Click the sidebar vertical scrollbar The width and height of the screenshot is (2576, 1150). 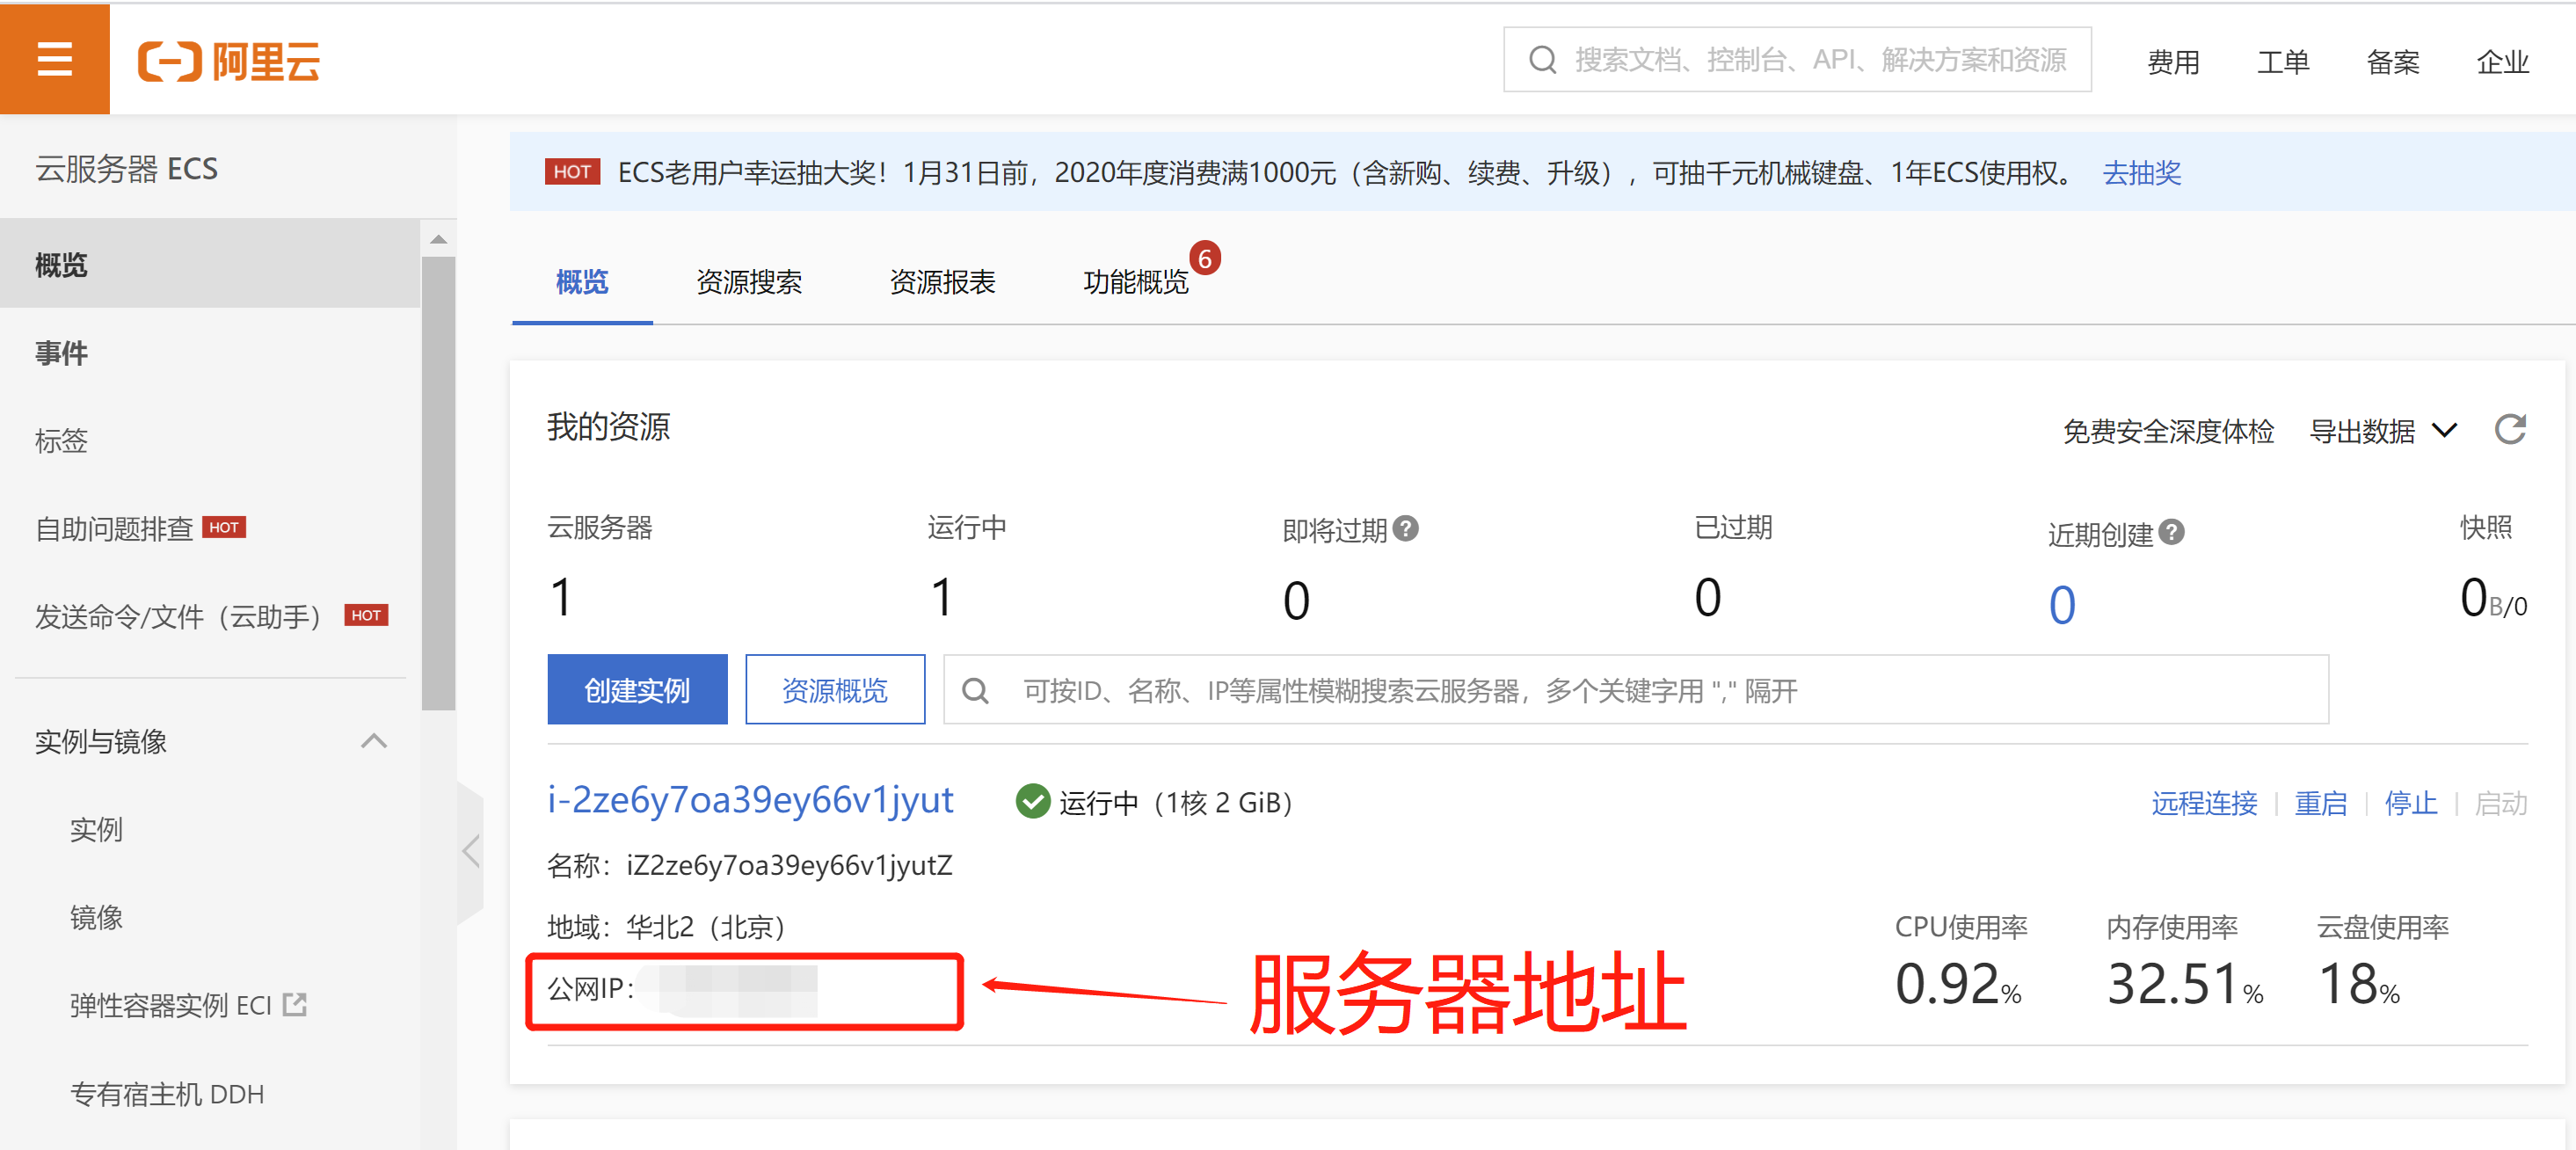(x=438, y=483)
